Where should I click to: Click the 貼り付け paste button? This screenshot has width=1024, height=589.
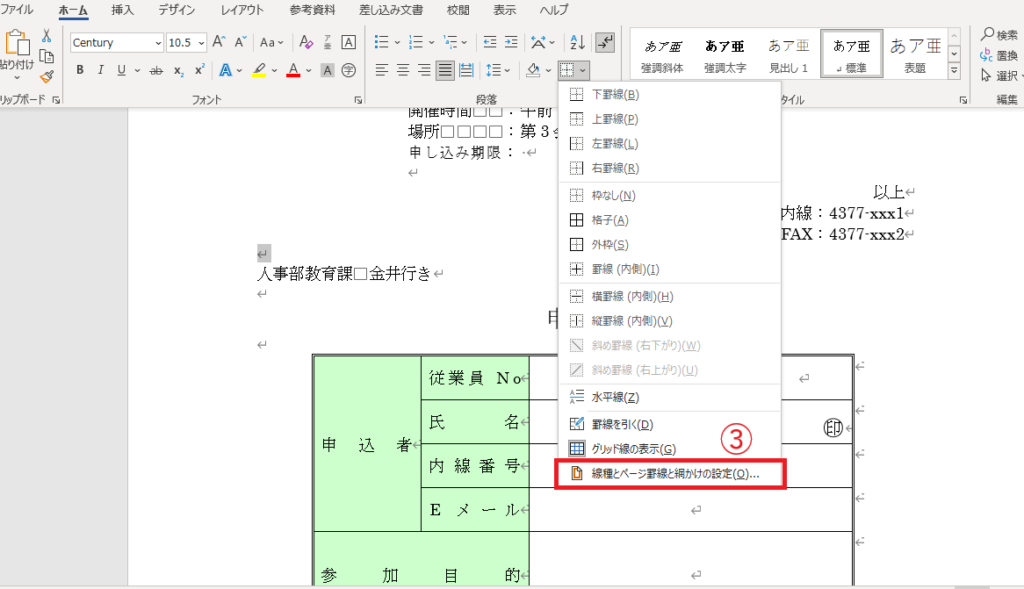[16, 52]
